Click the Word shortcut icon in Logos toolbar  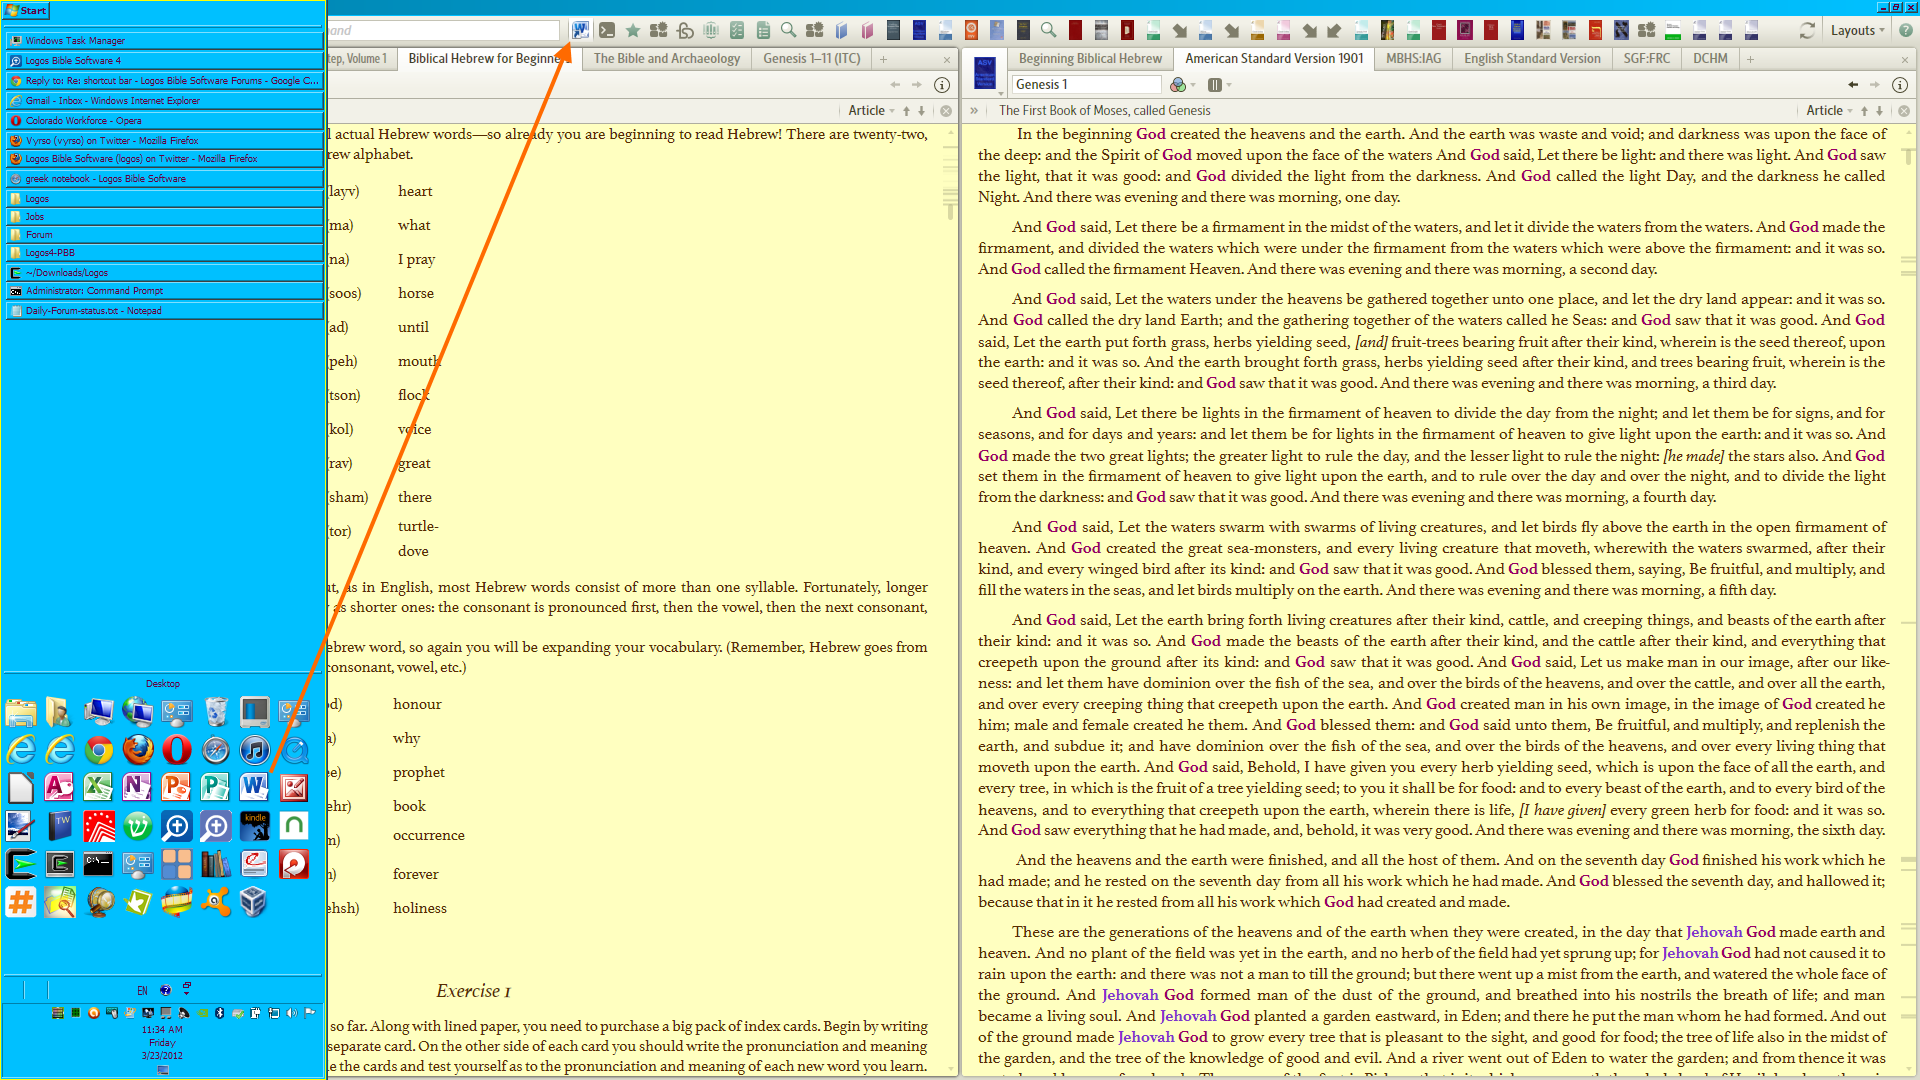580,30
